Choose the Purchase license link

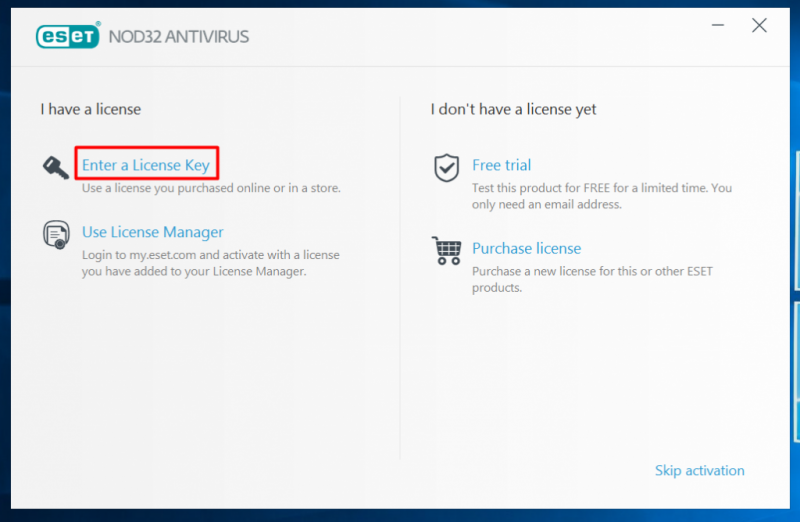coord(526,248)
